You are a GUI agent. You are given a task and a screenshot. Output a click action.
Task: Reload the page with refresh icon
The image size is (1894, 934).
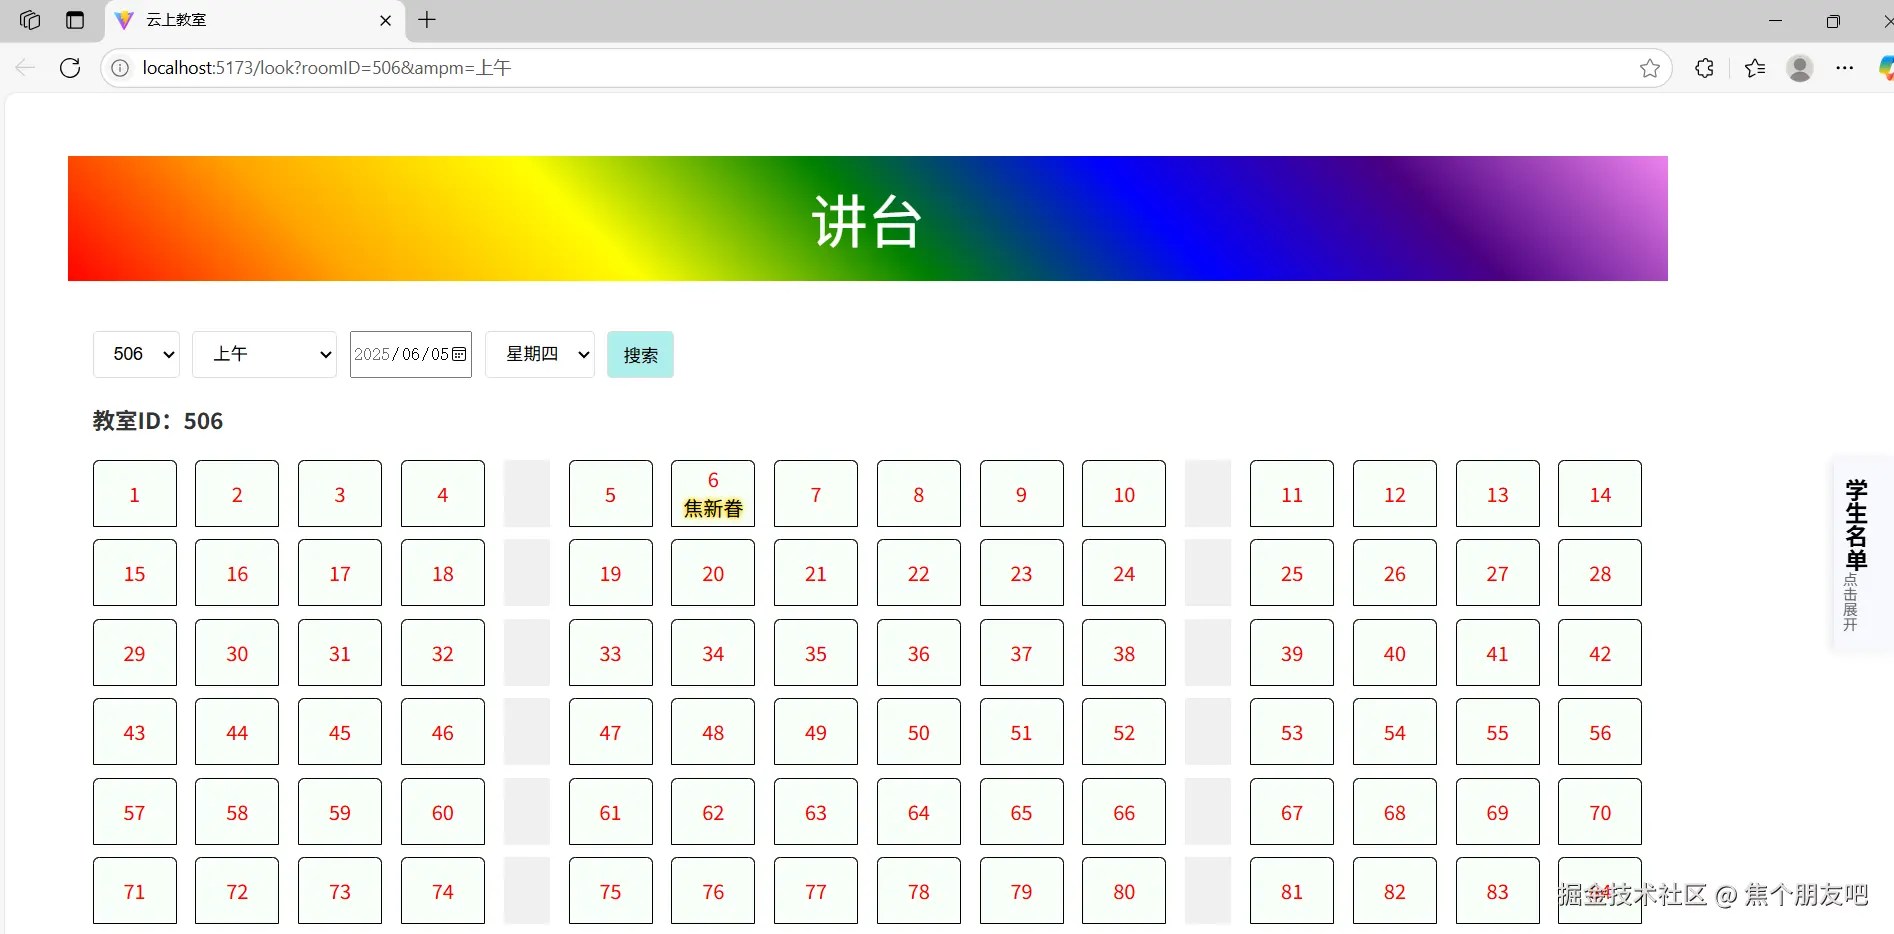click(x=70, y=68)
